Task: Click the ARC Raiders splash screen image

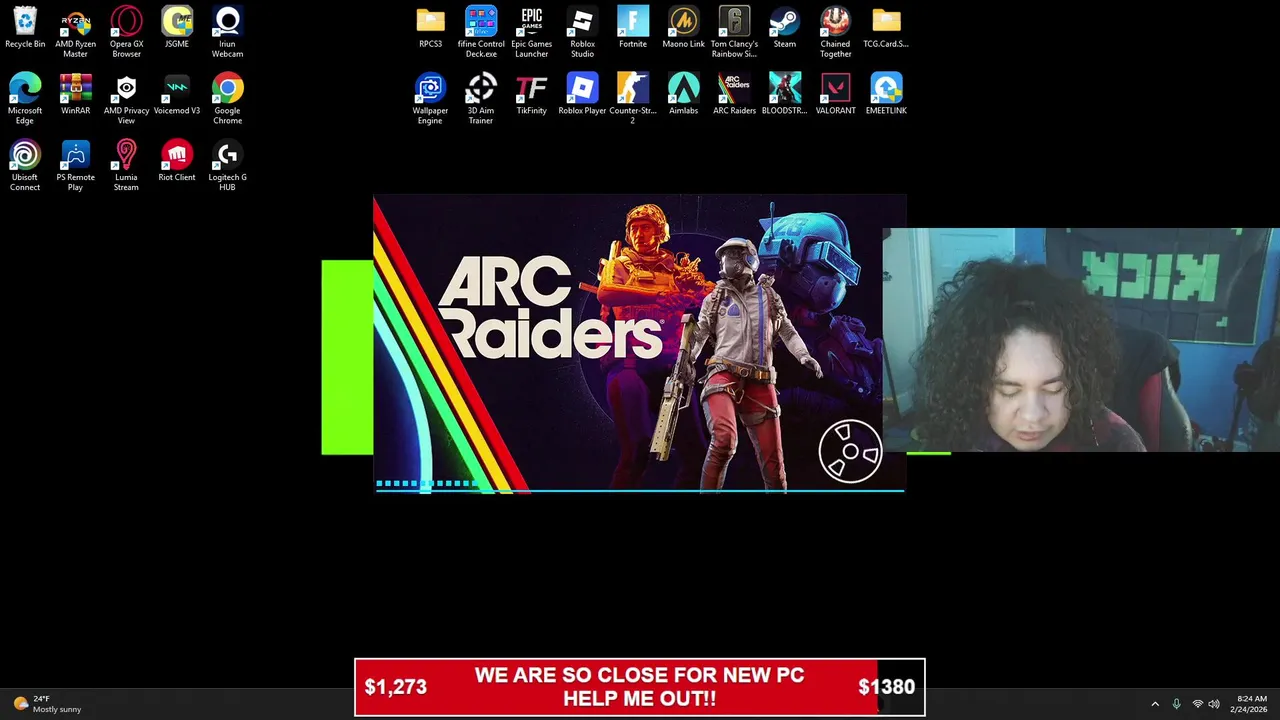Action: 639,343
